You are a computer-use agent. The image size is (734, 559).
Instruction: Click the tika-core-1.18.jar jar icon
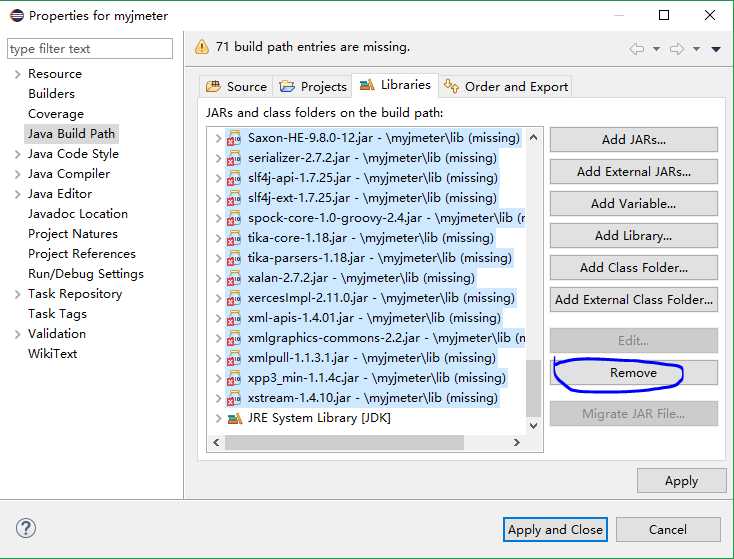click(234, 239)
